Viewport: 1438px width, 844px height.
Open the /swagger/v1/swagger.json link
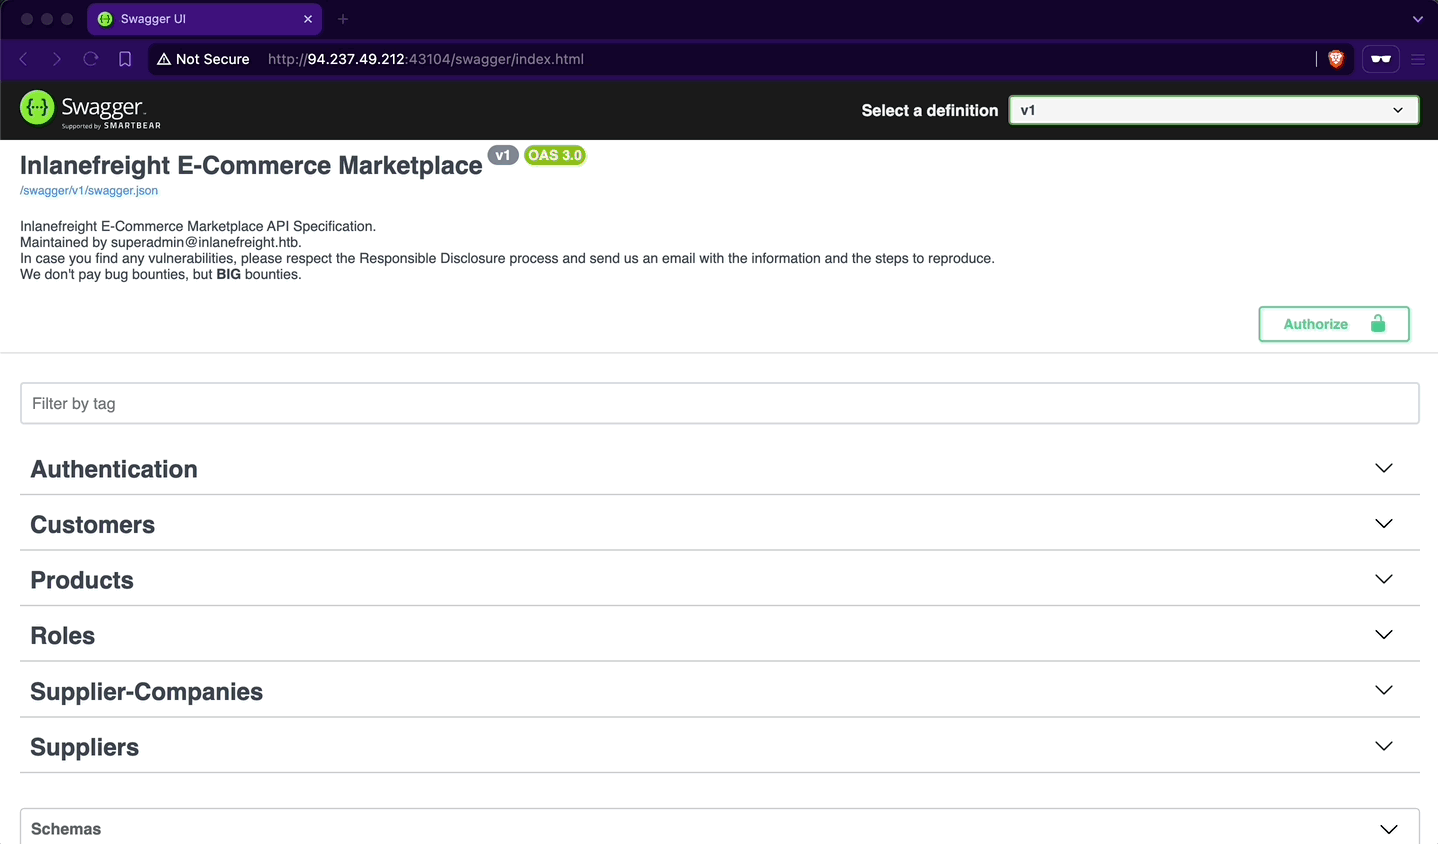point(89,190)
